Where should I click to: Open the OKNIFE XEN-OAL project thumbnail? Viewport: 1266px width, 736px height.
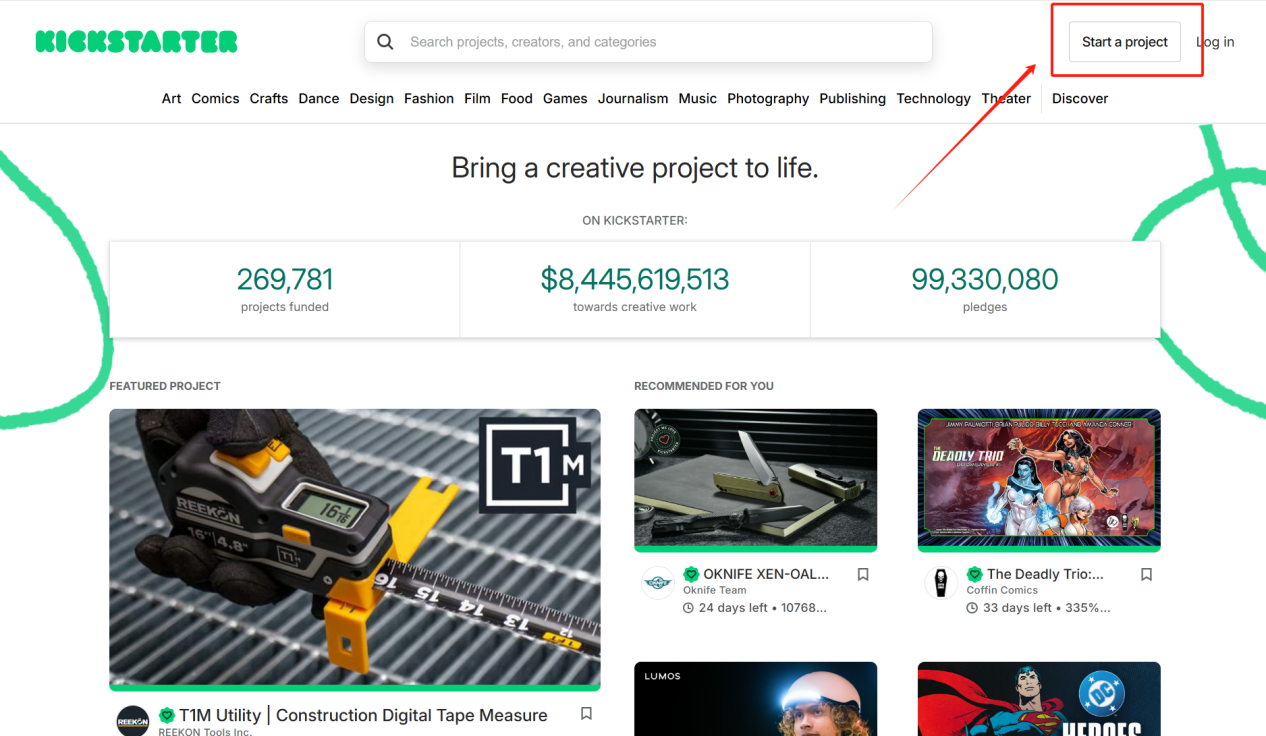click(x=755, y=478)
